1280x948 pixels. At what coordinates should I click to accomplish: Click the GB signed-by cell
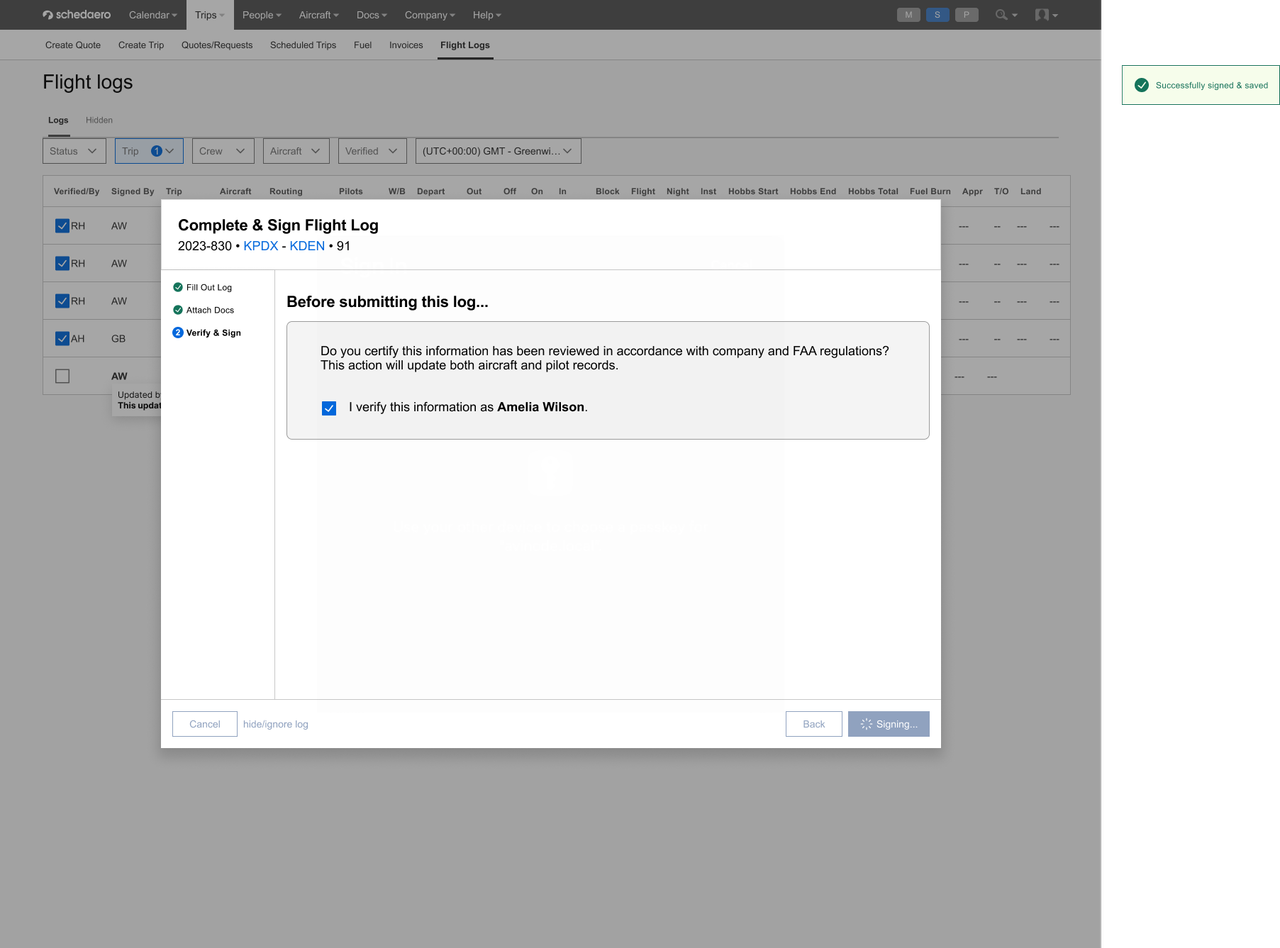(118, 339)
